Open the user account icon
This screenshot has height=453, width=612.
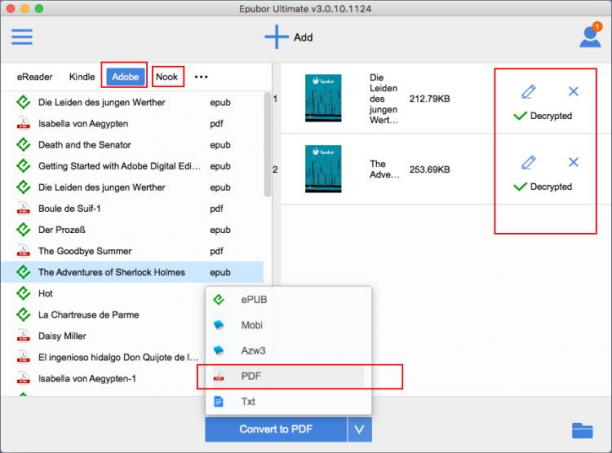coord(590,35)
